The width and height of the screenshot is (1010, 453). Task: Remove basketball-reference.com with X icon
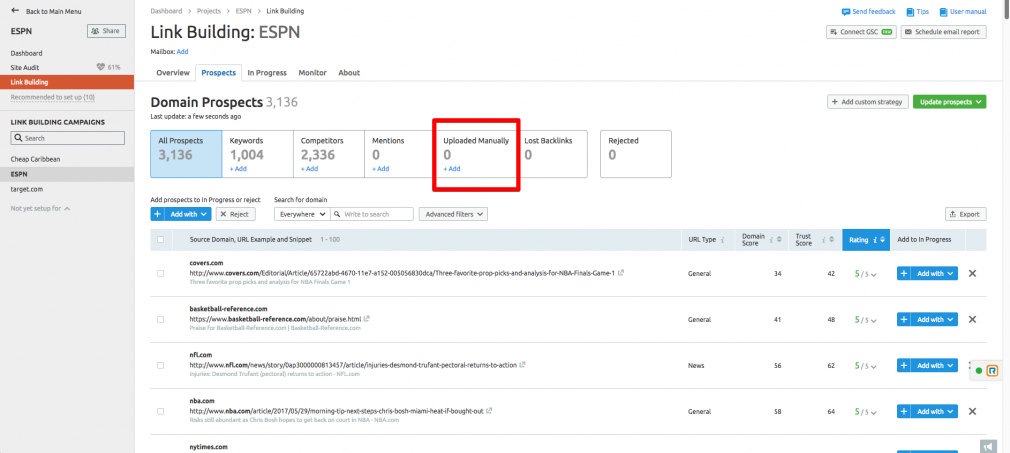[973, 320]
